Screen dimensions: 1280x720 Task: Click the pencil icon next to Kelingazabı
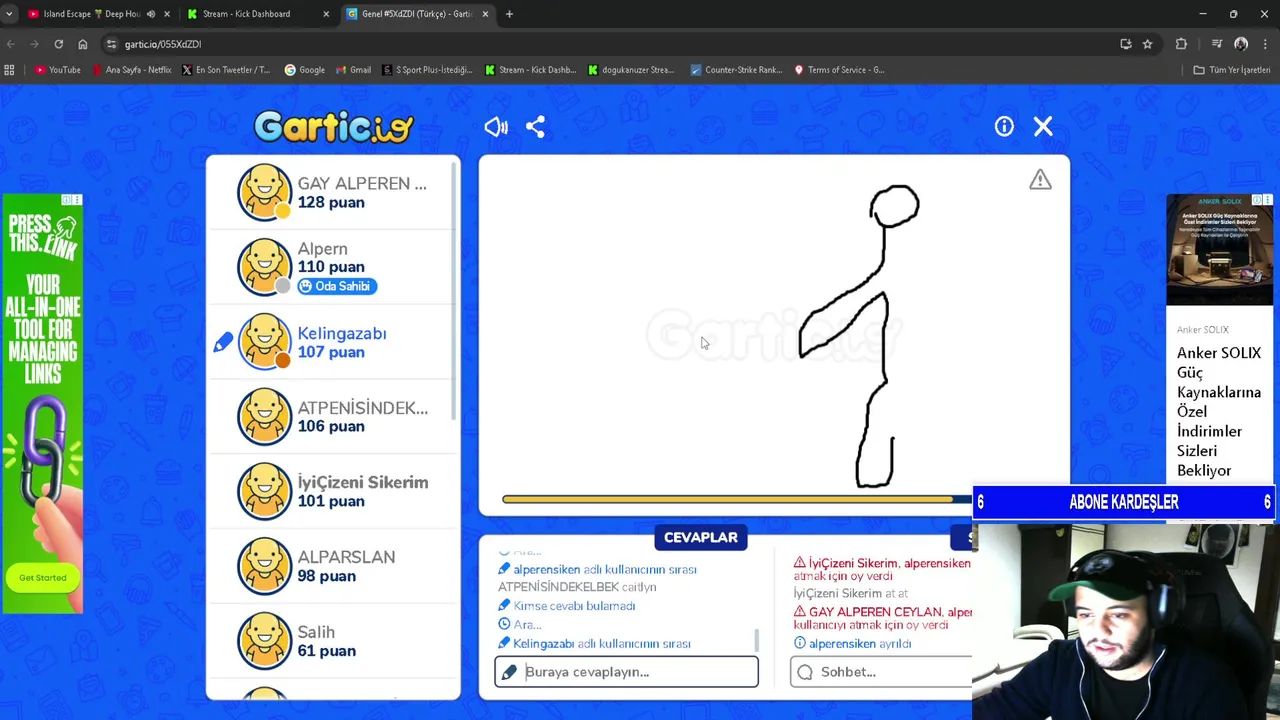(x=222, y=343)
